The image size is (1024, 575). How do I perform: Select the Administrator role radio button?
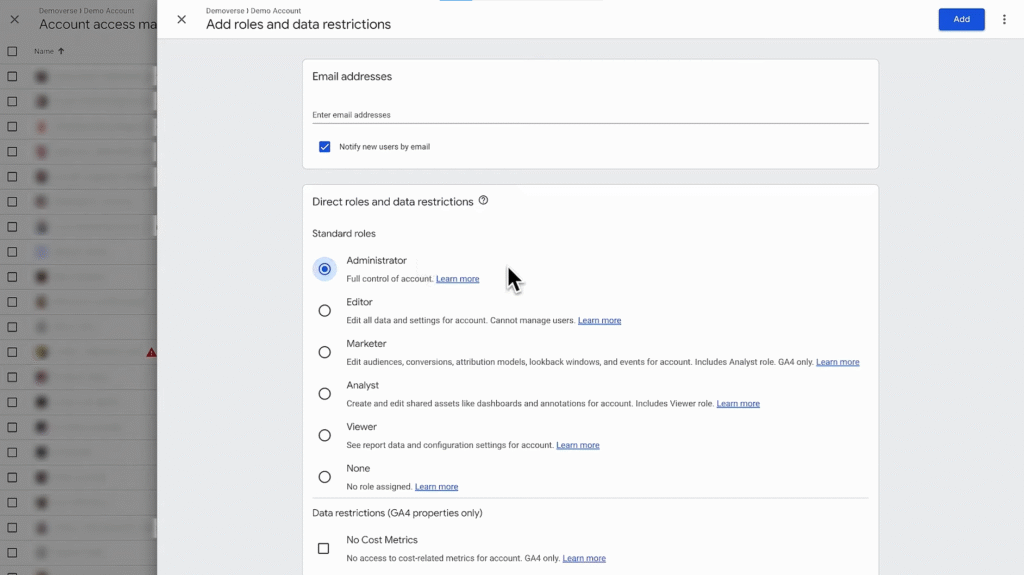click(x=325, y=269)
